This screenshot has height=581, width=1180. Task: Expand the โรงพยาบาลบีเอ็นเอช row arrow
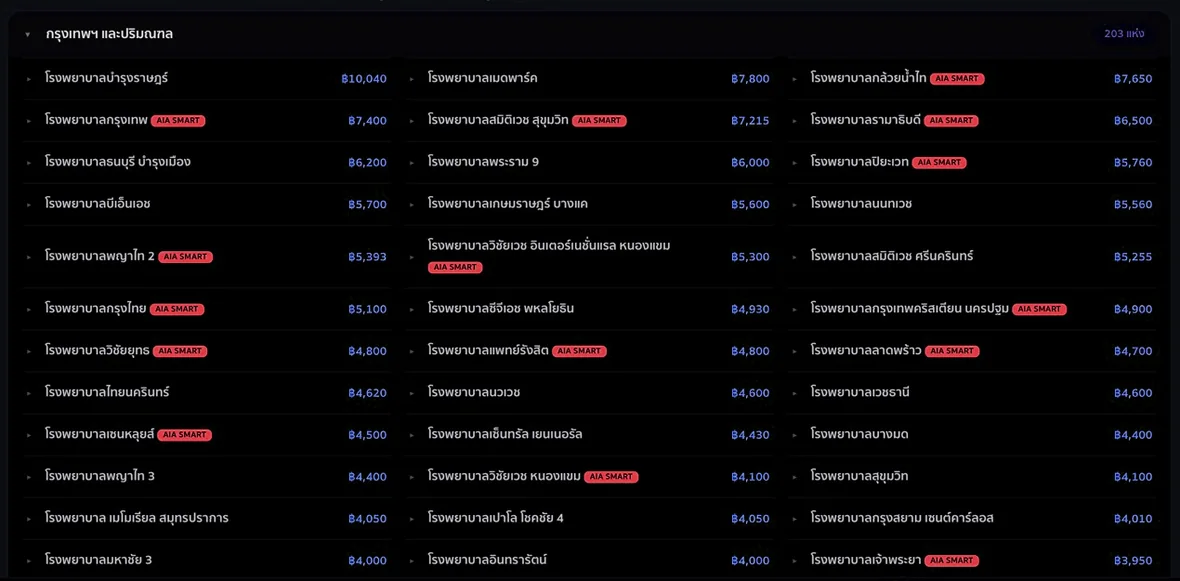tap(29, 204)
